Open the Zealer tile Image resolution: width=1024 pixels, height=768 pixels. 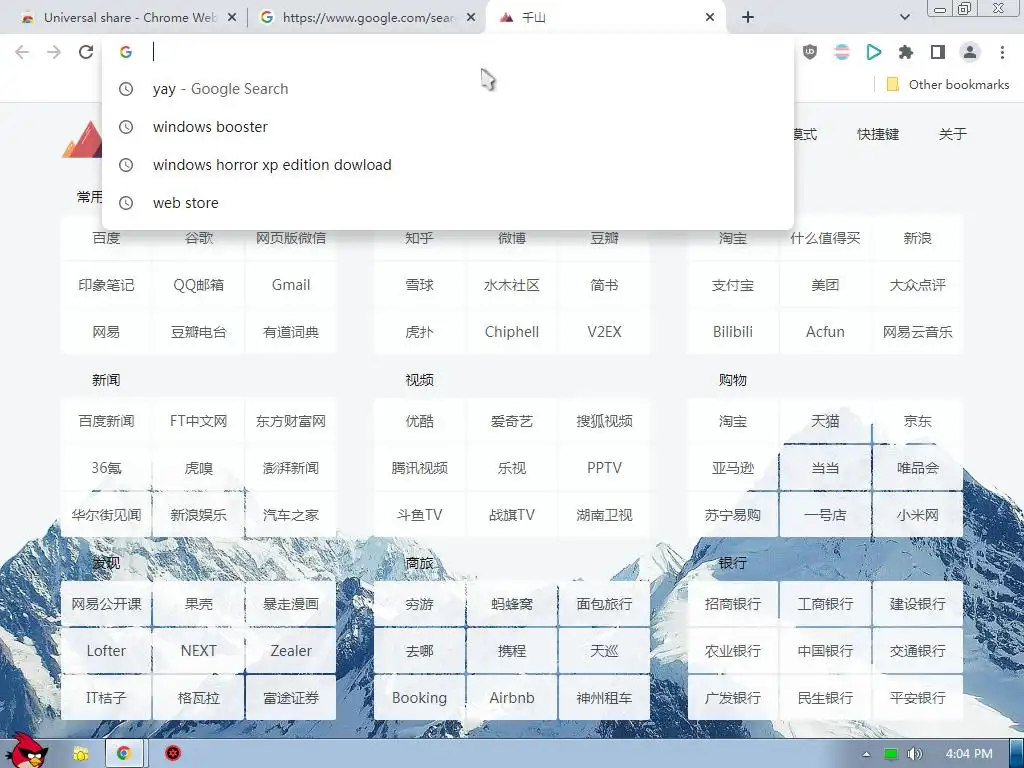291,651
